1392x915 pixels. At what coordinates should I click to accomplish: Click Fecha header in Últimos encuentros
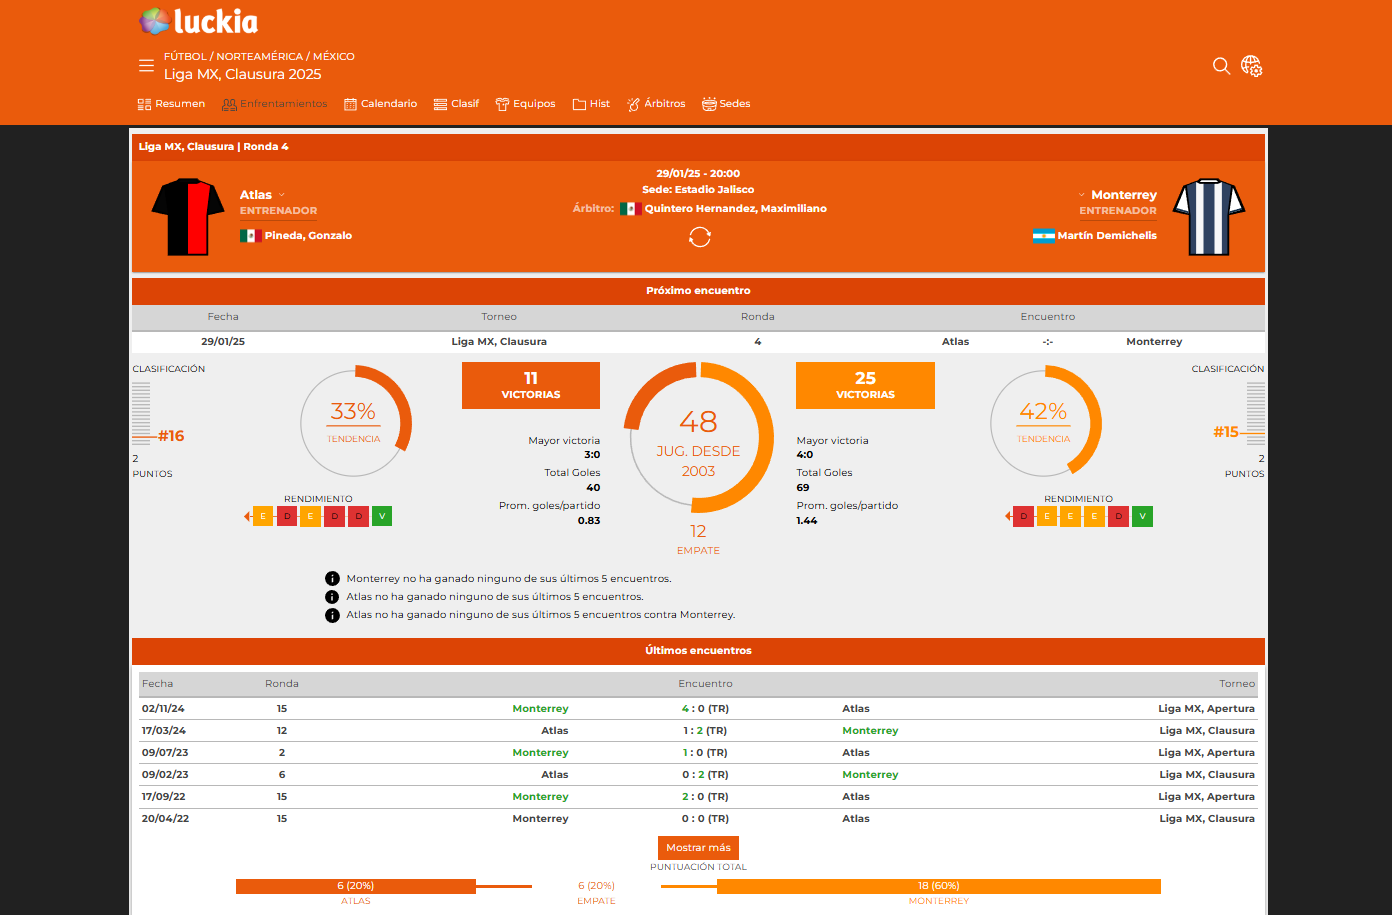click(x=158, y=684)
